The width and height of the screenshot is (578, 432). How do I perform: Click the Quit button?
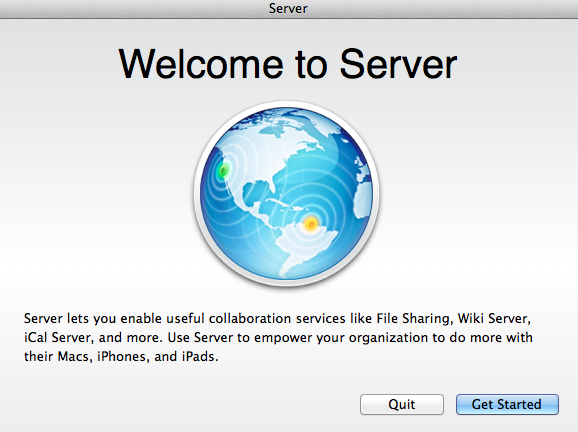coord(402,404)
